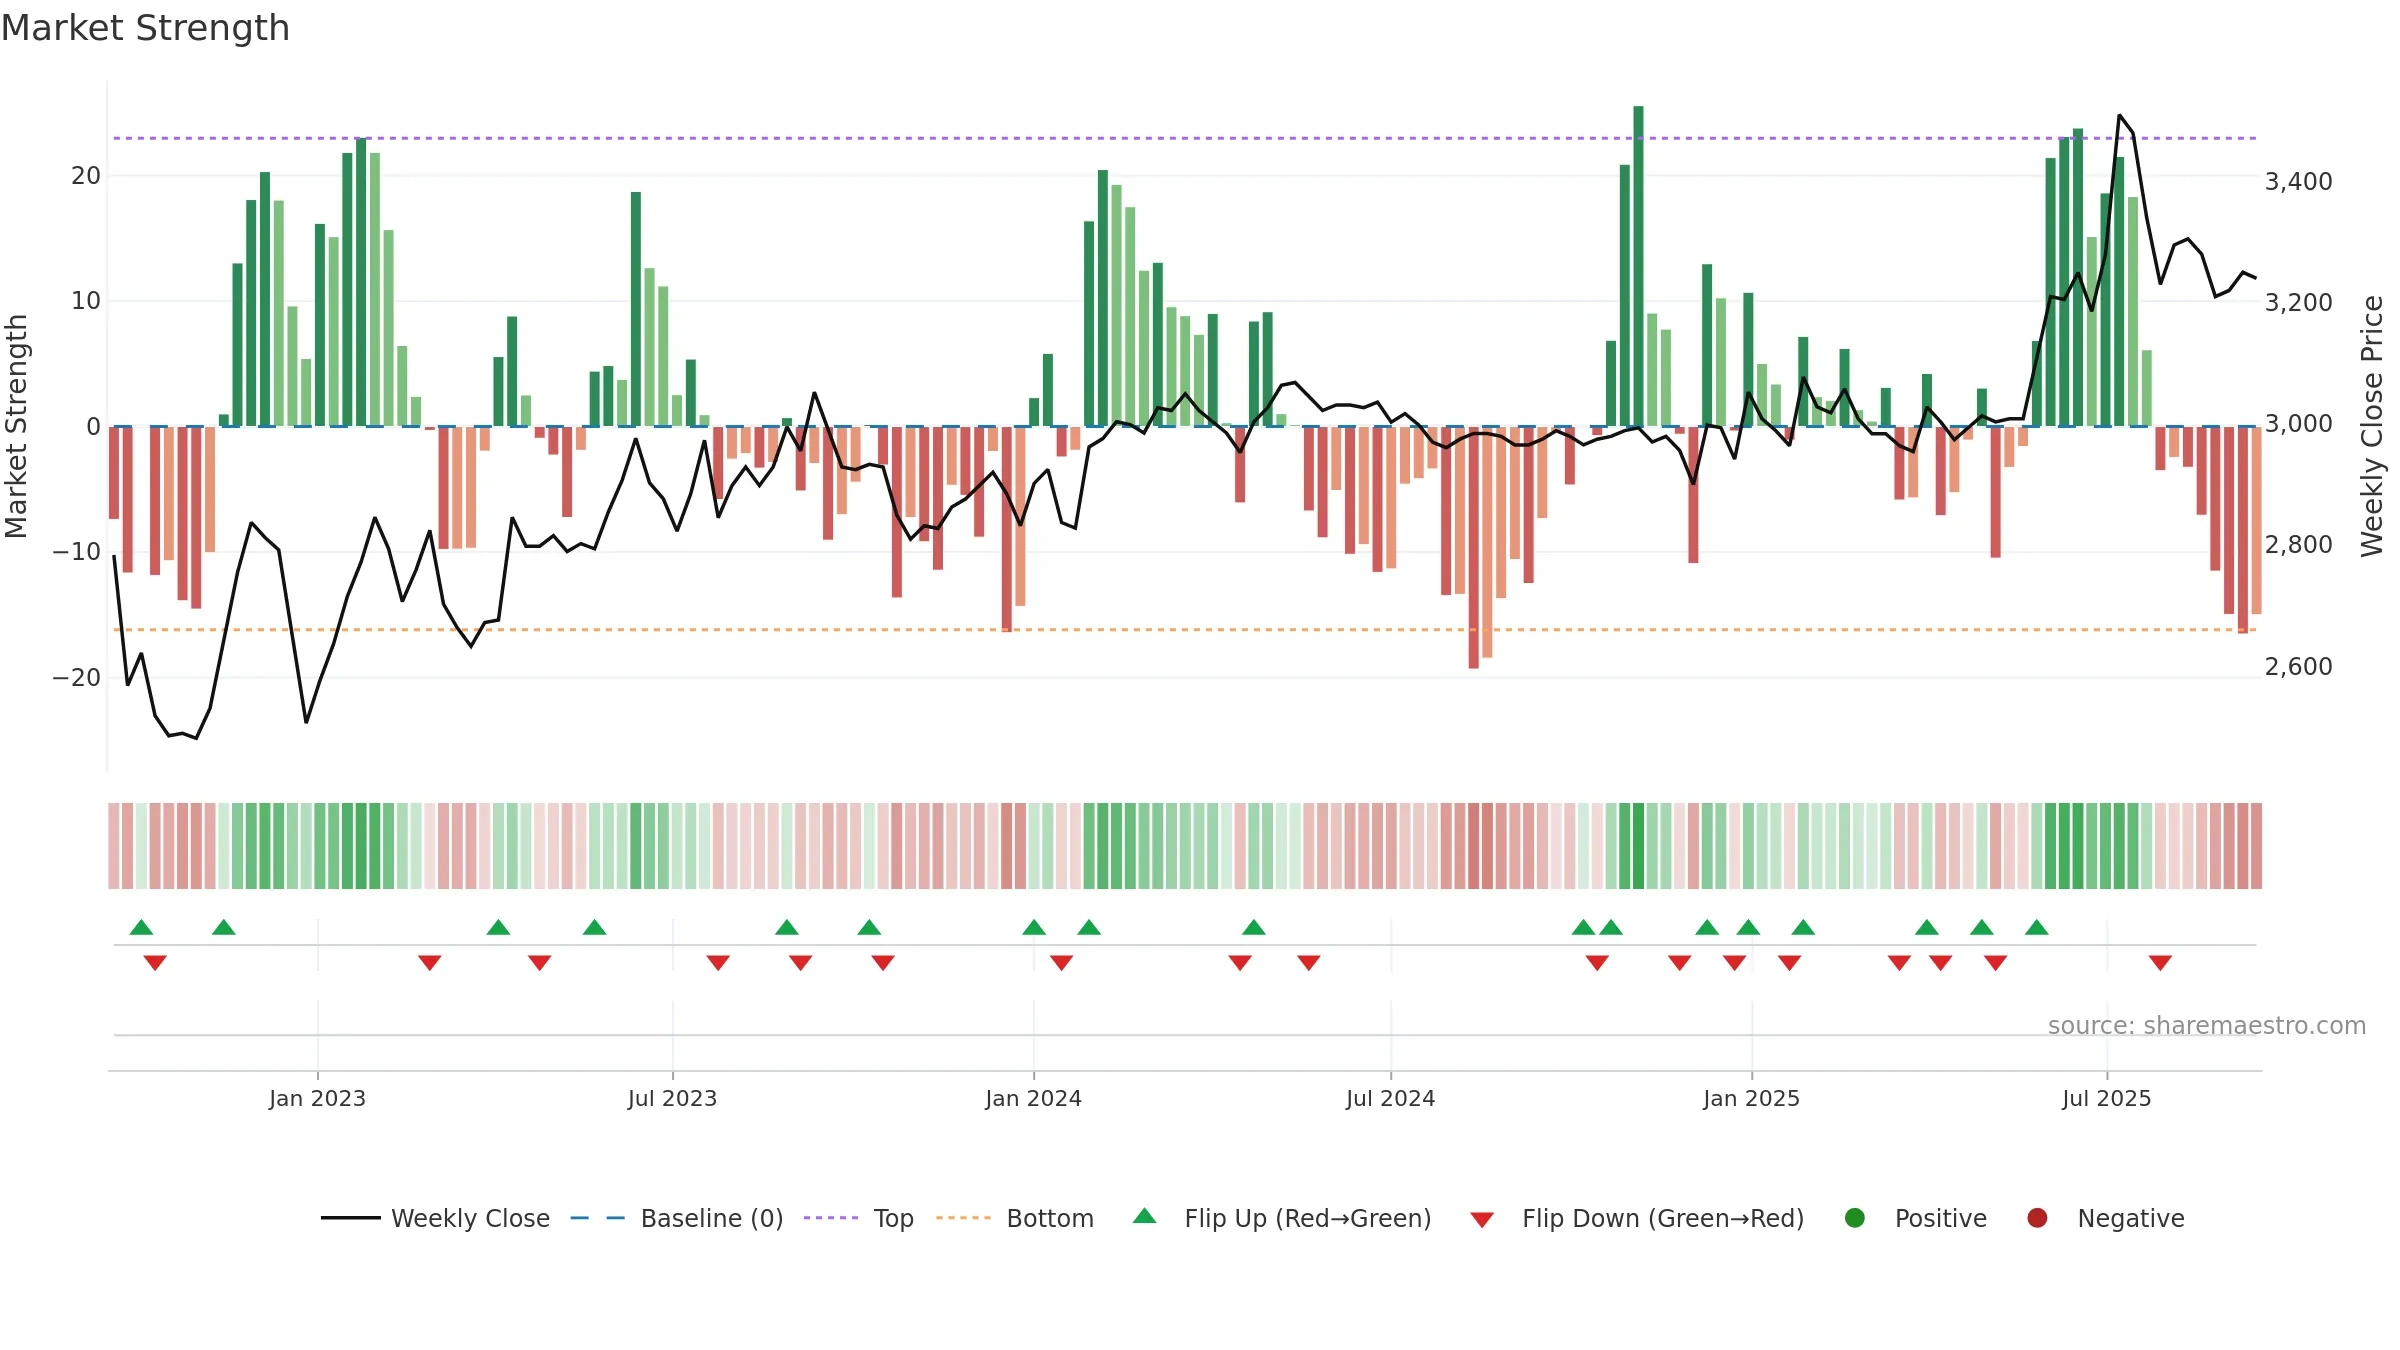
Task: Click the orange dotted Bottom threshold line
Action: pos(1185,630)
